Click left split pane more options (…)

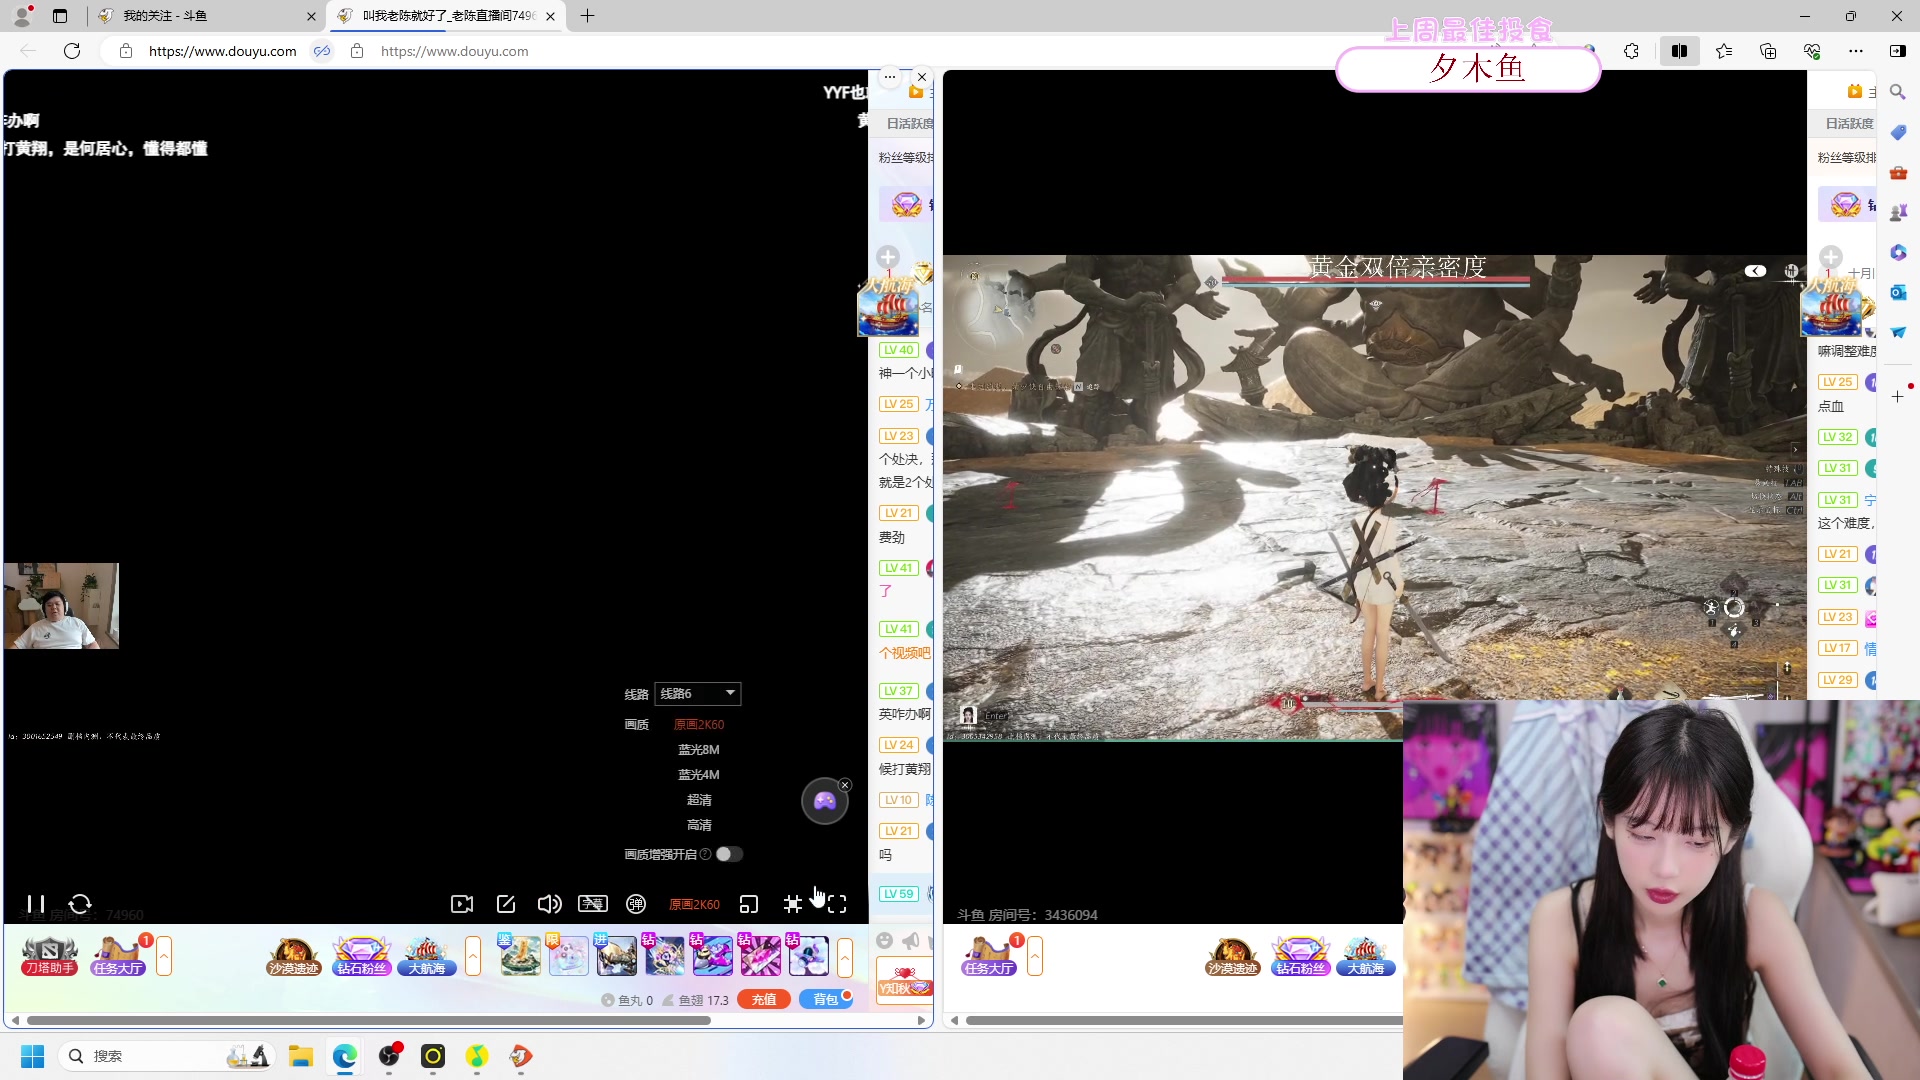(x=889, y=77)
